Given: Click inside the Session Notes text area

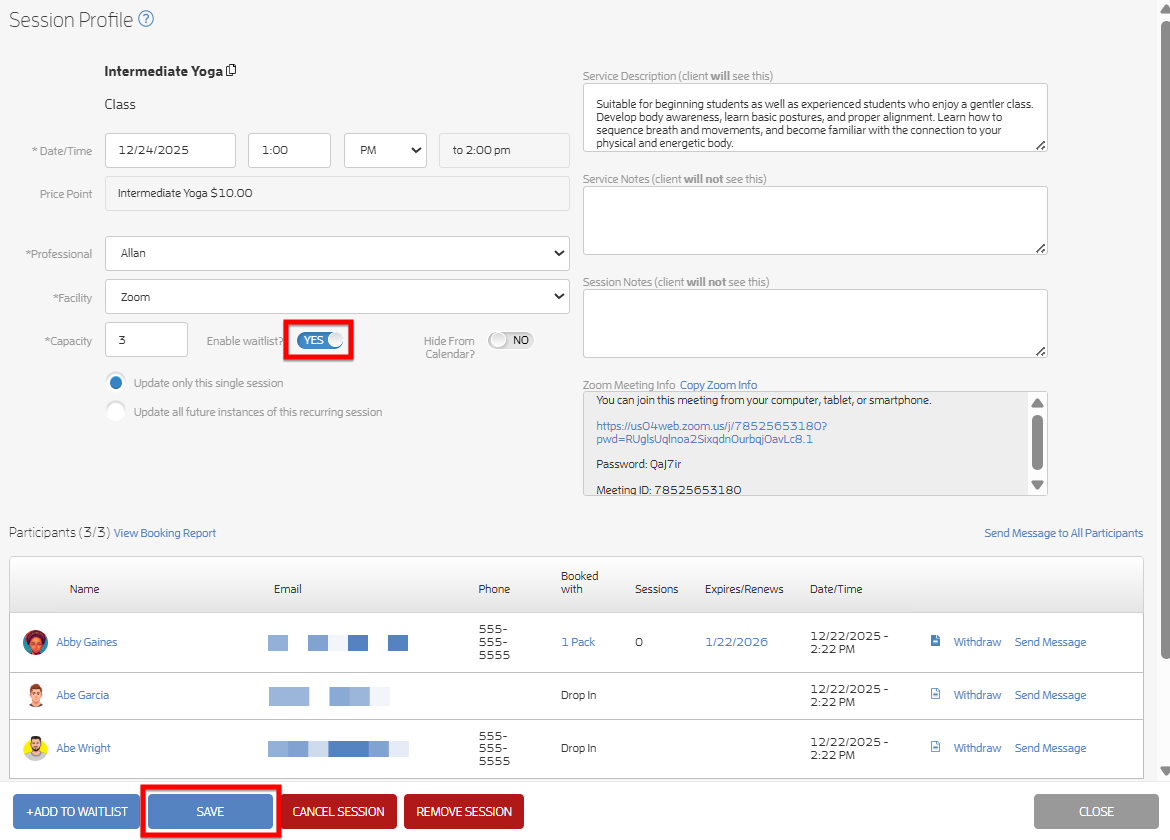Looking at the screenshot, I should (x=815, y=324).
